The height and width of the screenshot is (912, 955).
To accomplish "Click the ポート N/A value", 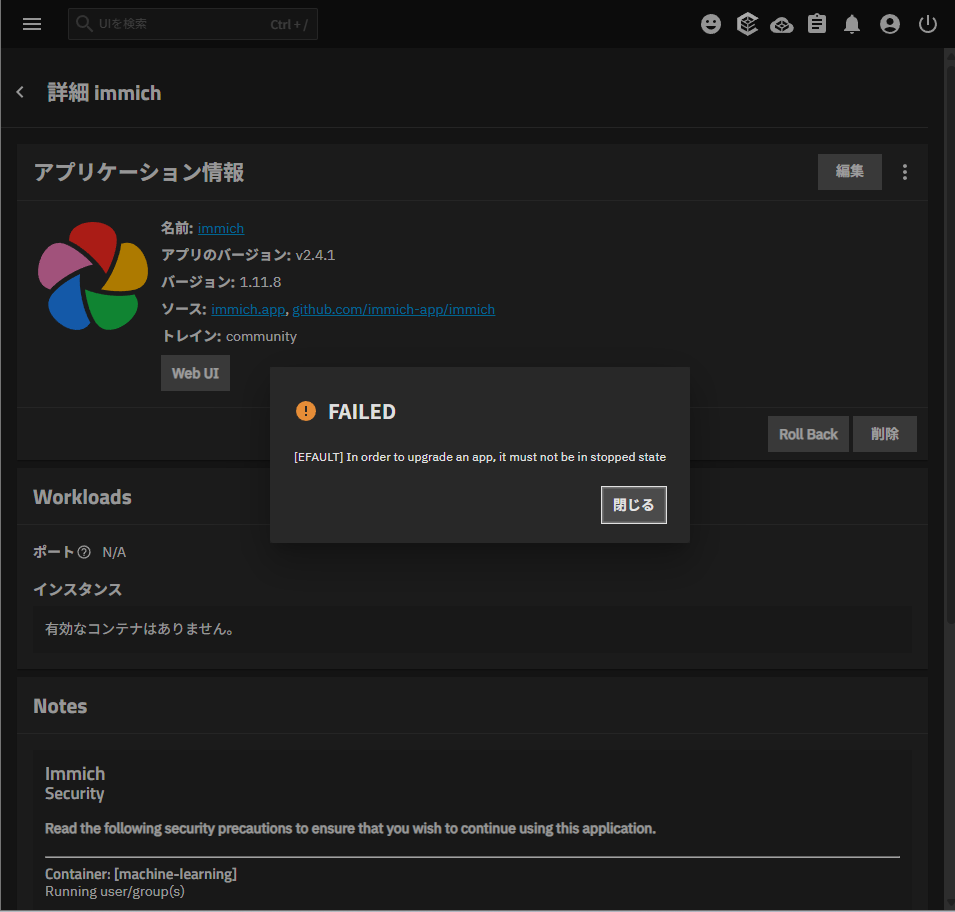I will pyautogui.click(x=114, y=552).
